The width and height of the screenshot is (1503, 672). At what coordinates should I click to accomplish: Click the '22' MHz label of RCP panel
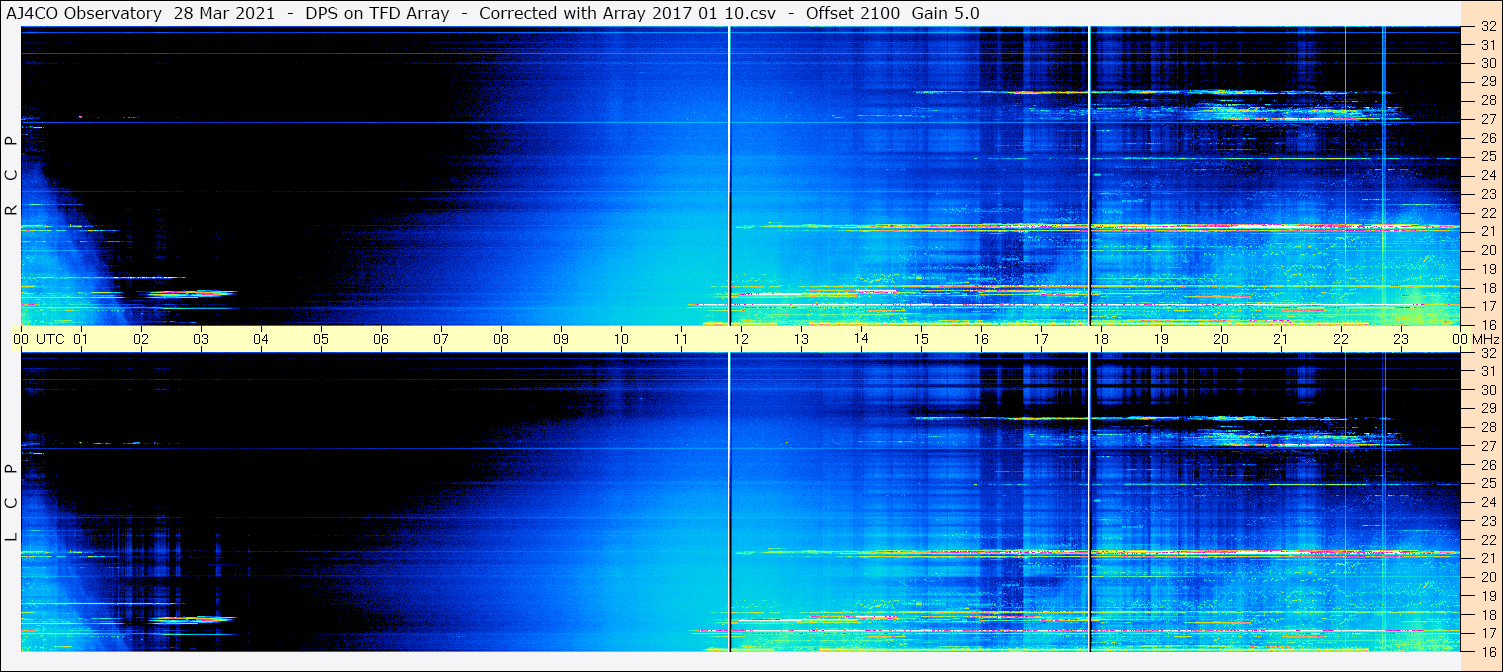(x=1487, y=213)
